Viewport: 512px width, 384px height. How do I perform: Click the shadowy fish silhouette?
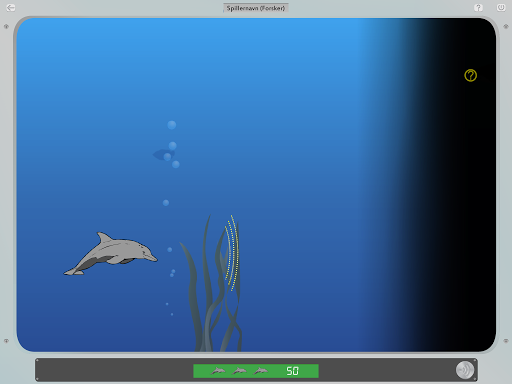click(x=163, y=155)
